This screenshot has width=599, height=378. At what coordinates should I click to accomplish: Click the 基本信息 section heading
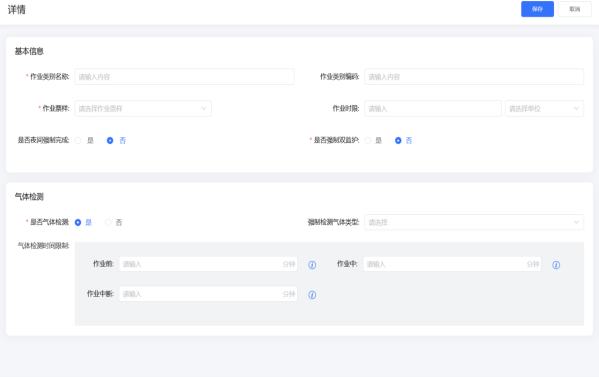pyautogui.click(x=29, y=51)
